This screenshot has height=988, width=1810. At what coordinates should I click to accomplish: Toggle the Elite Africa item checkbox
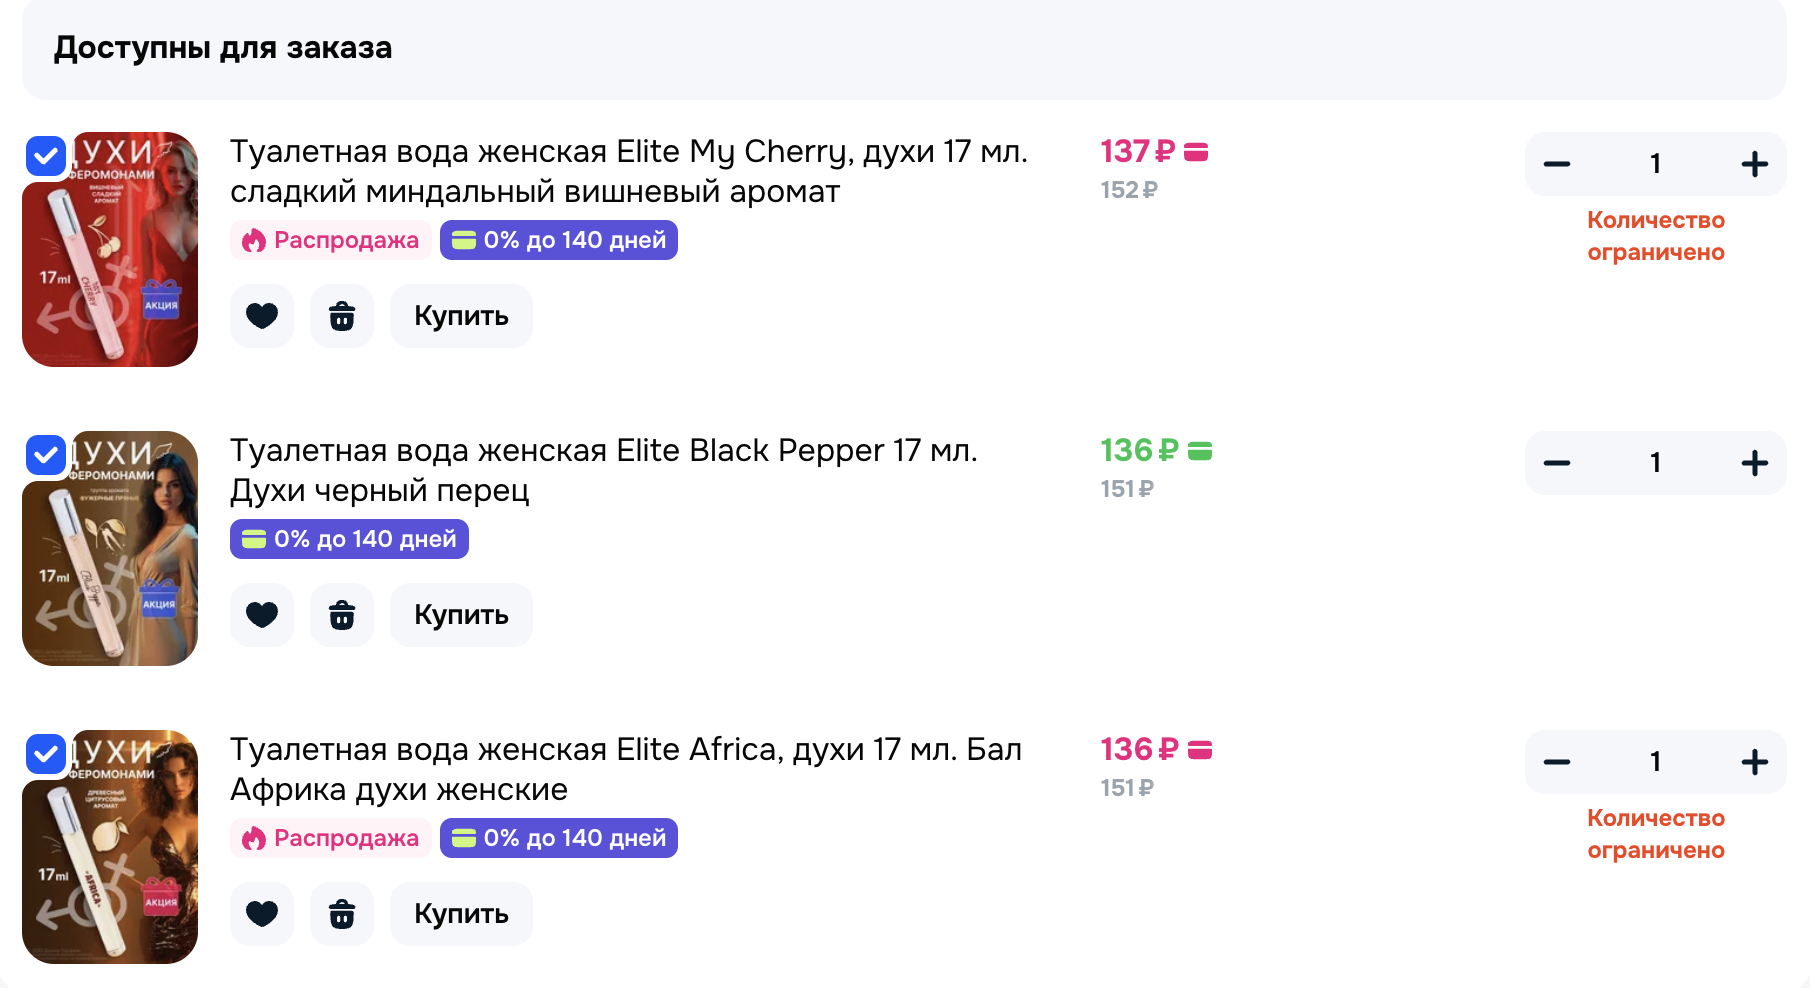pos(46,754)
